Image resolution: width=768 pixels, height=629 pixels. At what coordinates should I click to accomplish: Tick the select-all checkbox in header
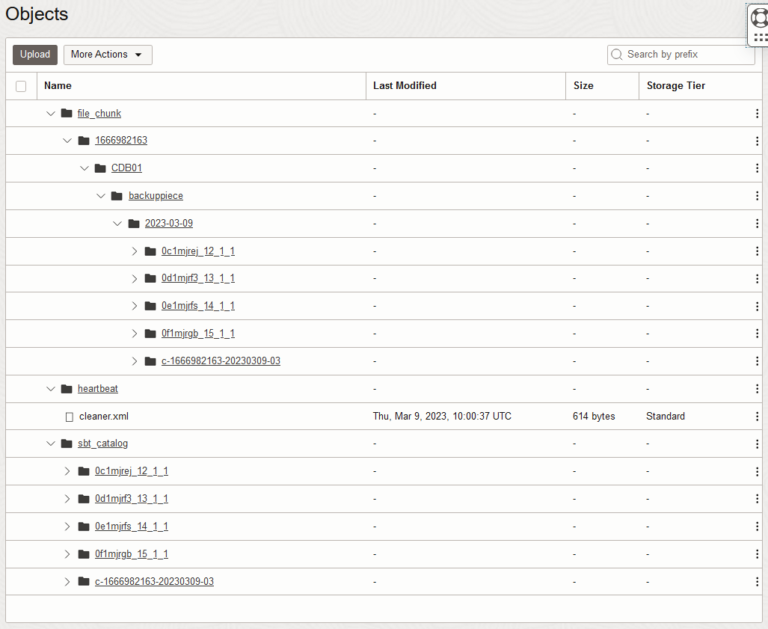coord(21,86)
